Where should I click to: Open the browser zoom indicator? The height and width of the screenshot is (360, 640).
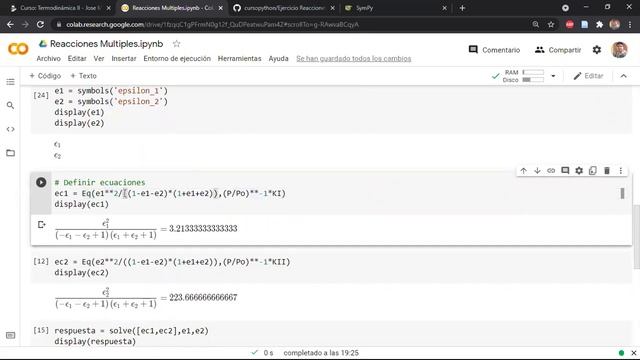536,24
